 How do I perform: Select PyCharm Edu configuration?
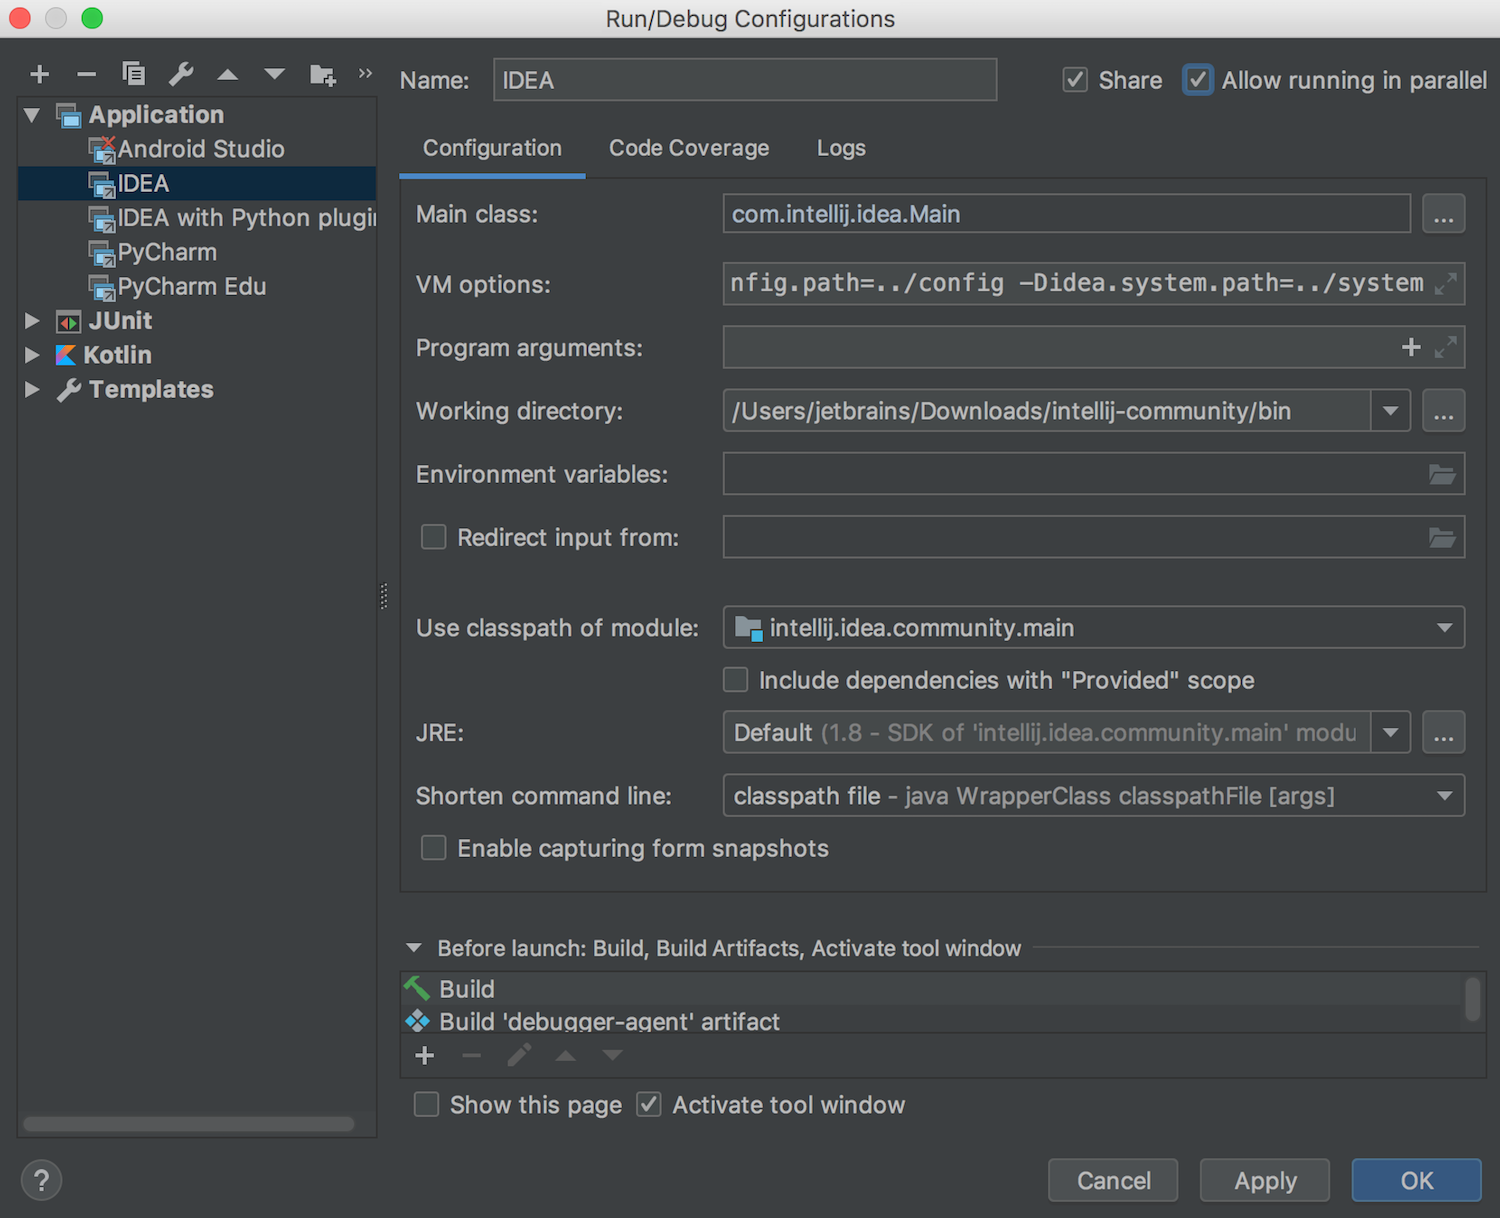click(x=192, y=287)
